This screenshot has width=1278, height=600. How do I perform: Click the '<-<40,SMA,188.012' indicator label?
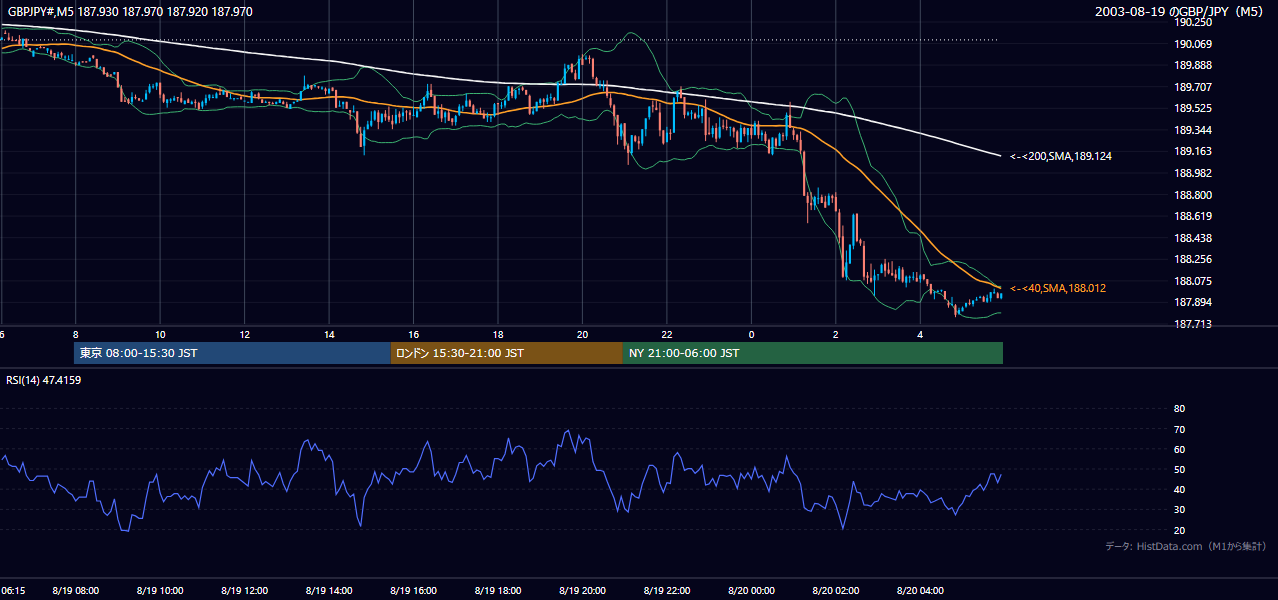[1057, 288]
